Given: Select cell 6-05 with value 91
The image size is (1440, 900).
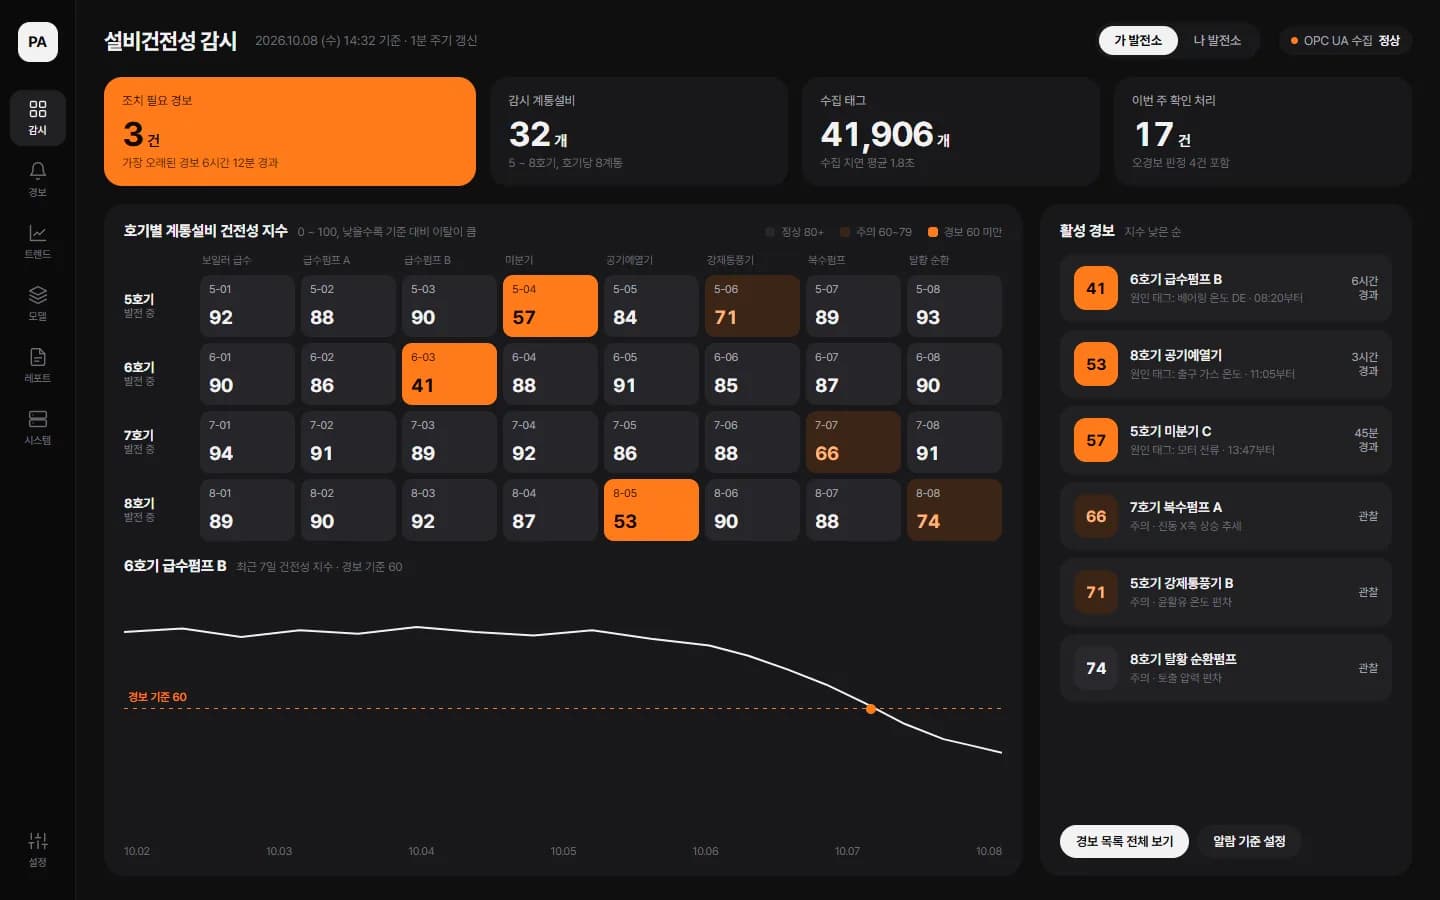Looking at the screenshot, I should click(x=651, y=374).
